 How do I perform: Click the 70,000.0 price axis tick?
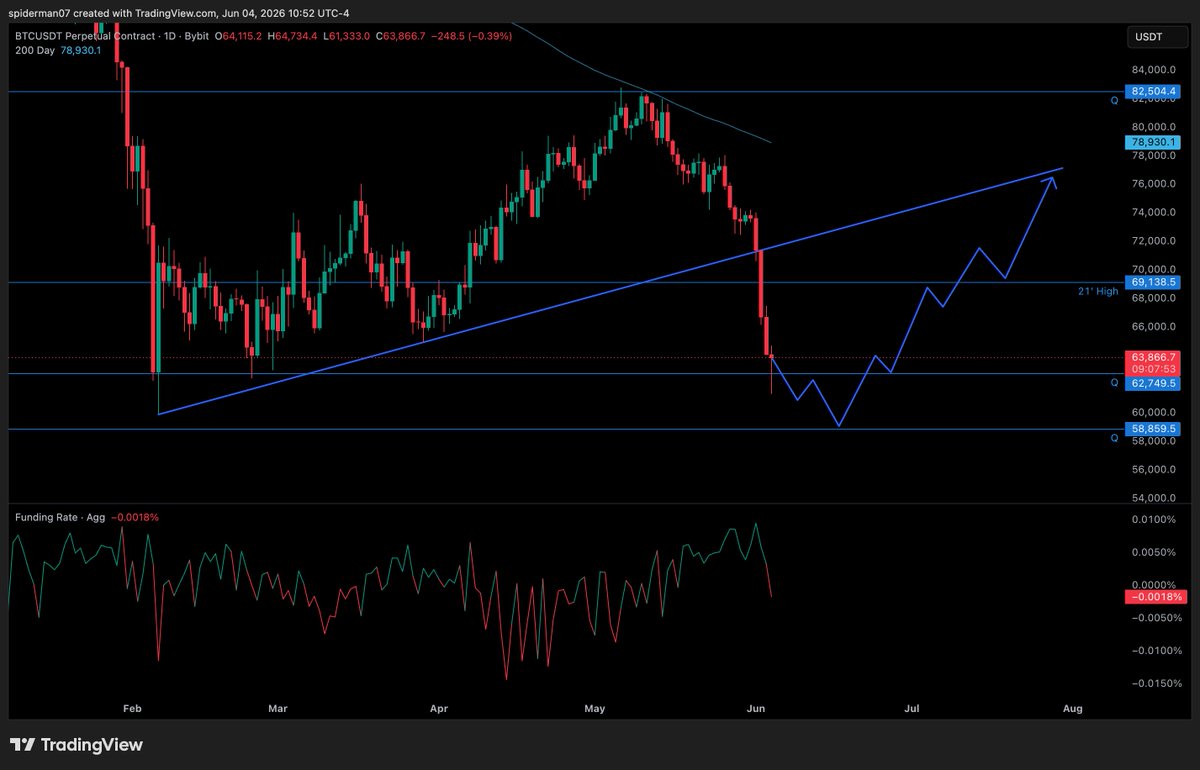pyautogui.click(x=1153, y=270)
